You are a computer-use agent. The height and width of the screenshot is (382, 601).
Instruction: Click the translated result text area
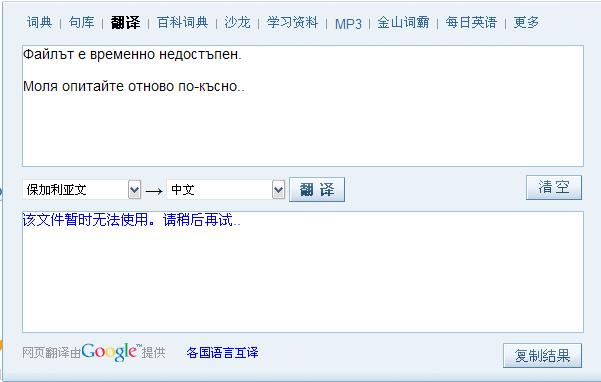pyautogui.click(x=303, y=272)
